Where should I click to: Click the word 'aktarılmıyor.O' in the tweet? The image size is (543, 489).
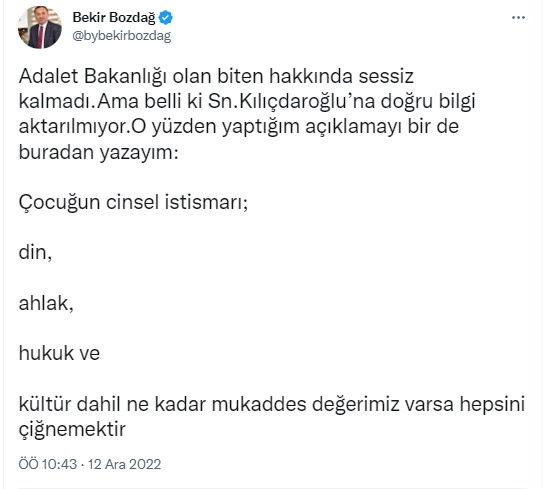click(82, 127)
